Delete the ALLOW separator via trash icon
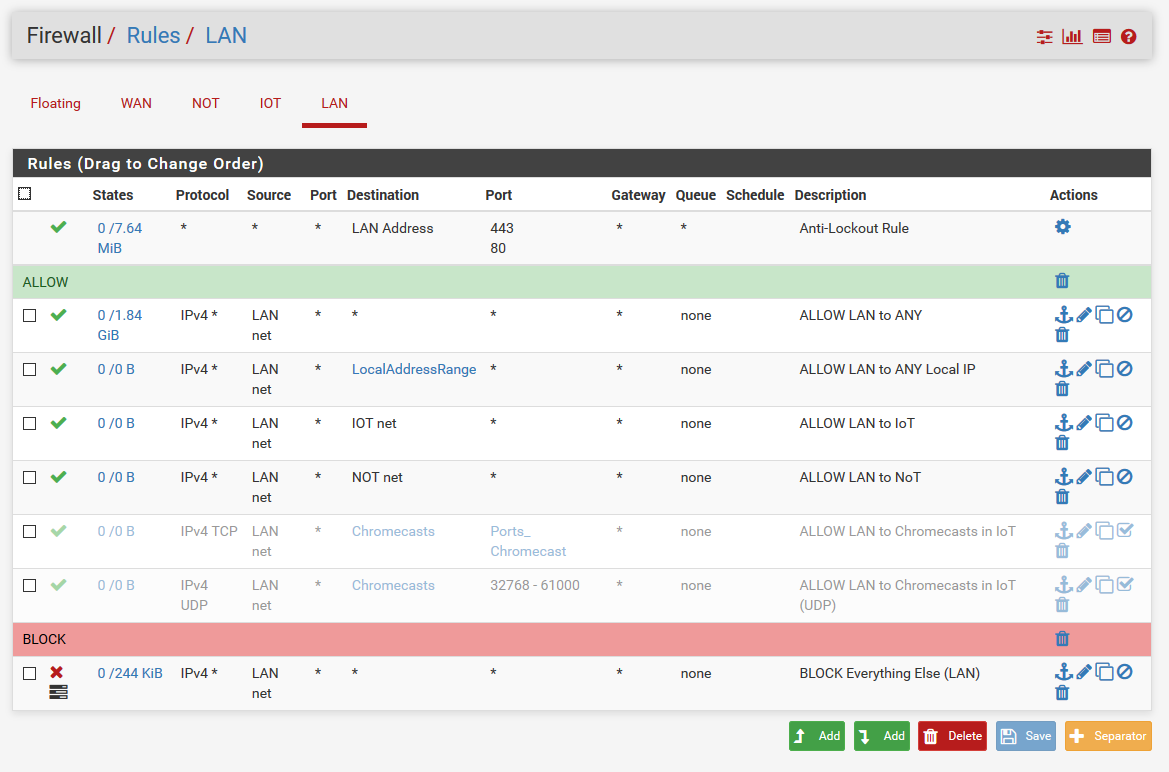 [x=1062, y=282]
